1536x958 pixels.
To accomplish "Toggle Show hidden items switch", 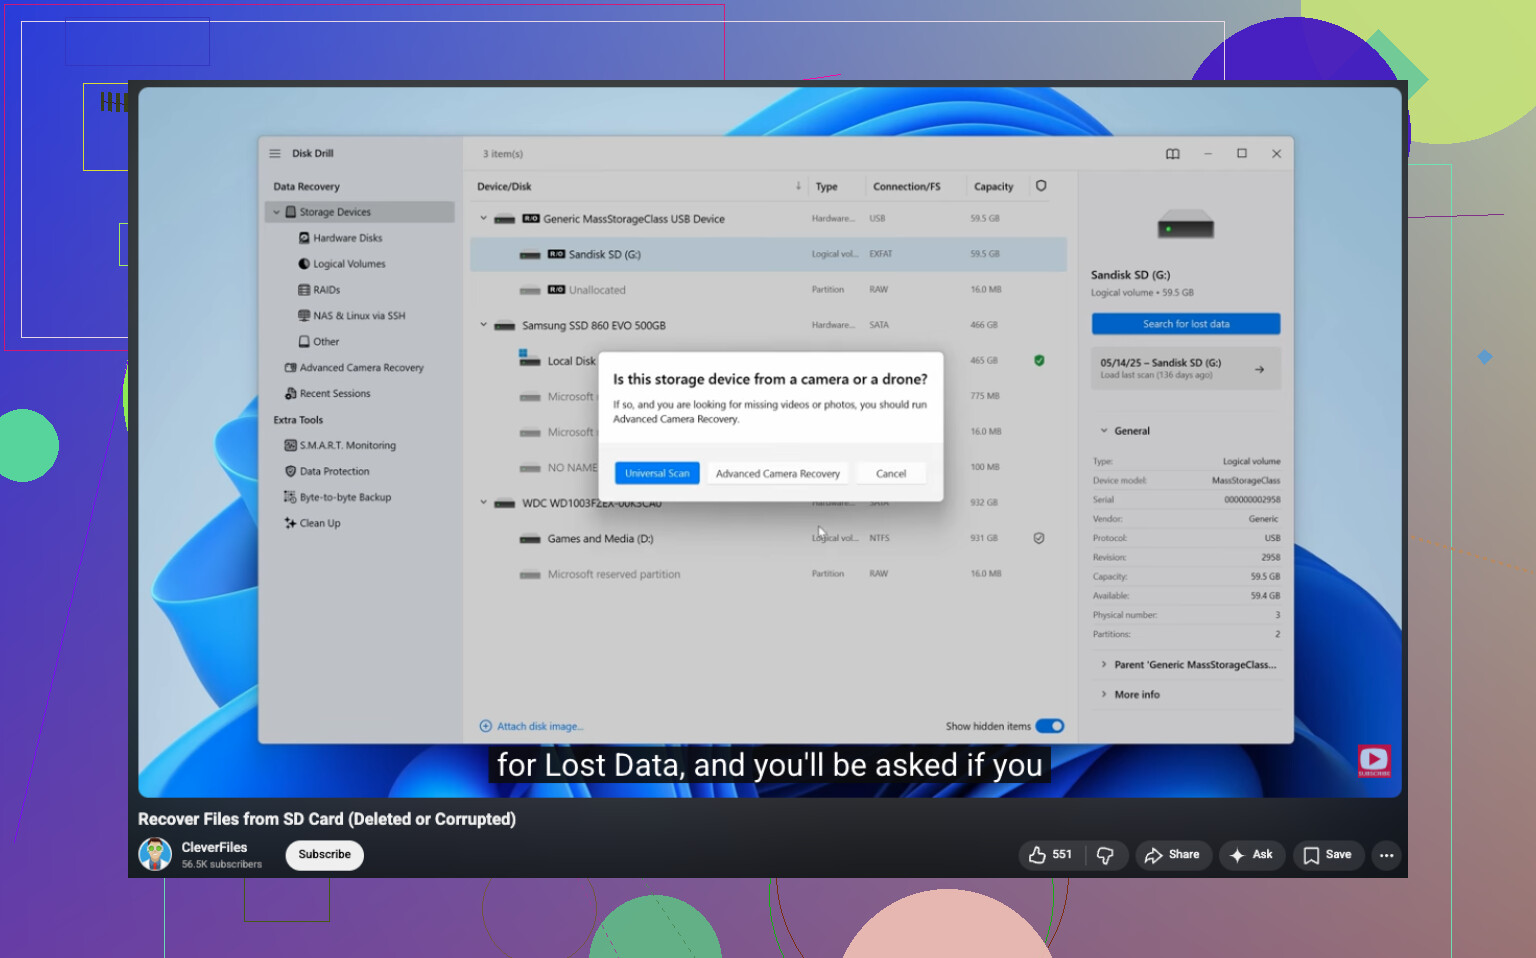I will [1050, 727].
